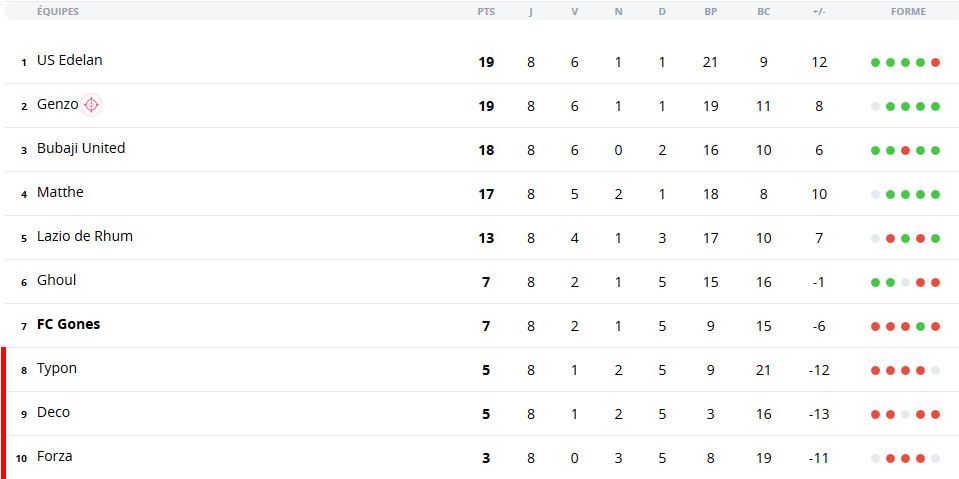Click Typon's grey last form dot

click(x=935, y=371)
